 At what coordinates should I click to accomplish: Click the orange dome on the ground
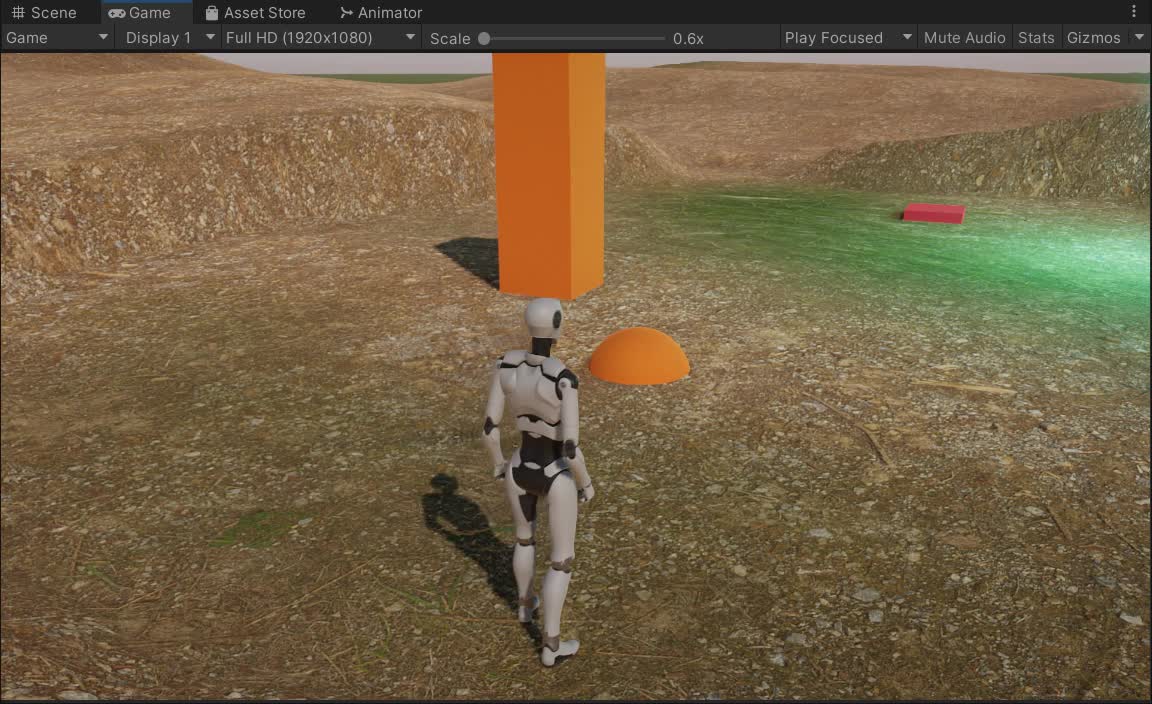coord(639,357)
